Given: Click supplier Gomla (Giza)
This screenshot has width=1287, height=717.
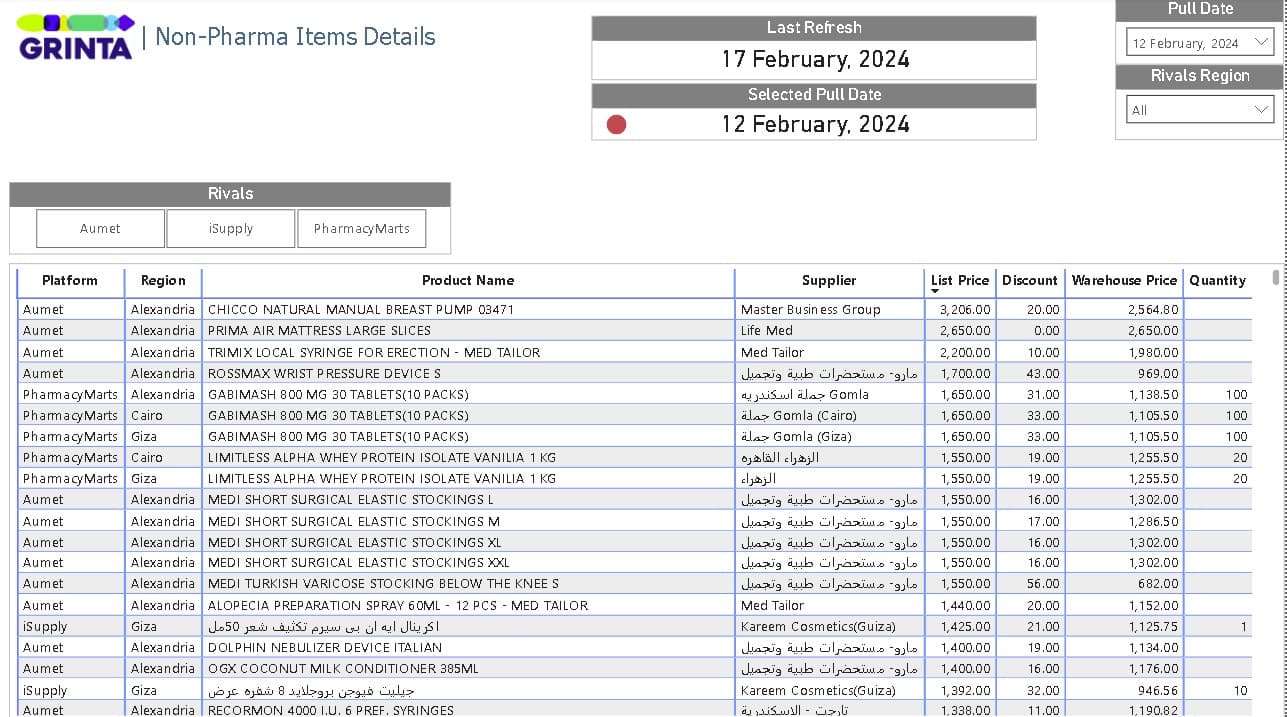Looking at the screenshot, I should pos(796,437).
